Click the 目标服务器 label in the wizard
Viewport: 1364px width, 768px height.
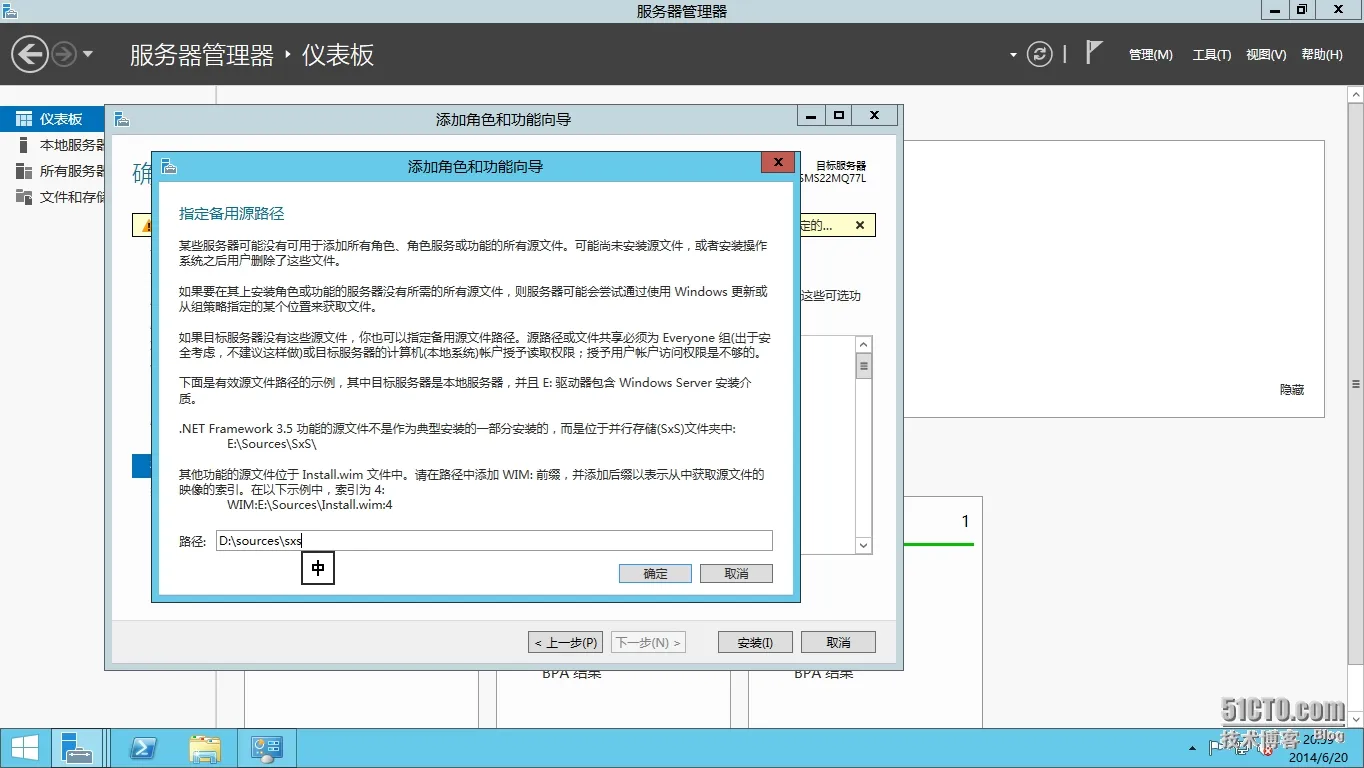point(841,166)
